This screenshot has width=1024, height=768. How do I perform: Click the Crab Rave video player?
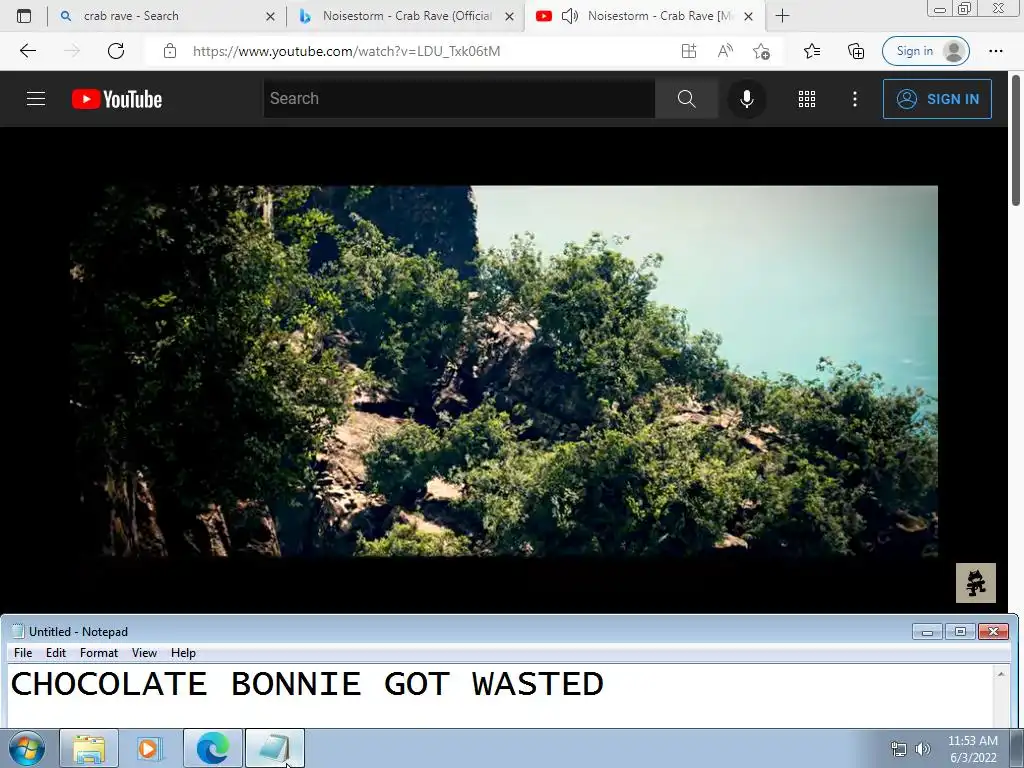pos(504,371)
